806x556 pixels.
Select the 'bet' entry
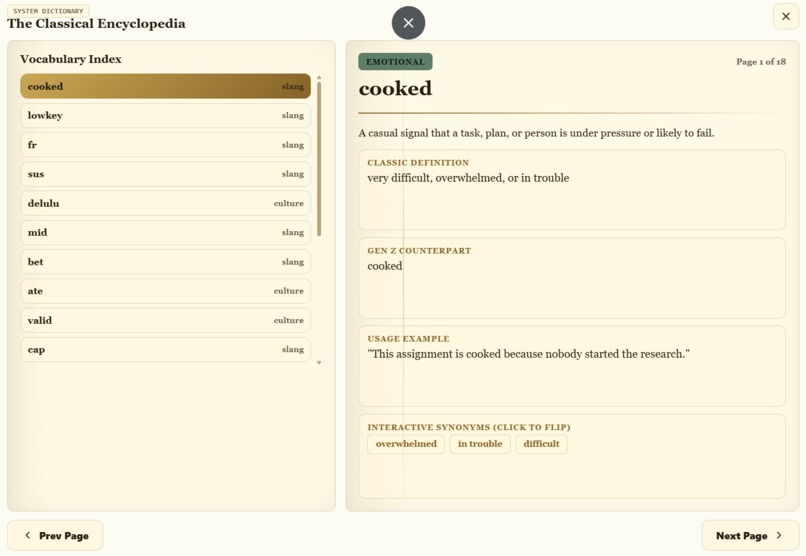tap(166, 262)
